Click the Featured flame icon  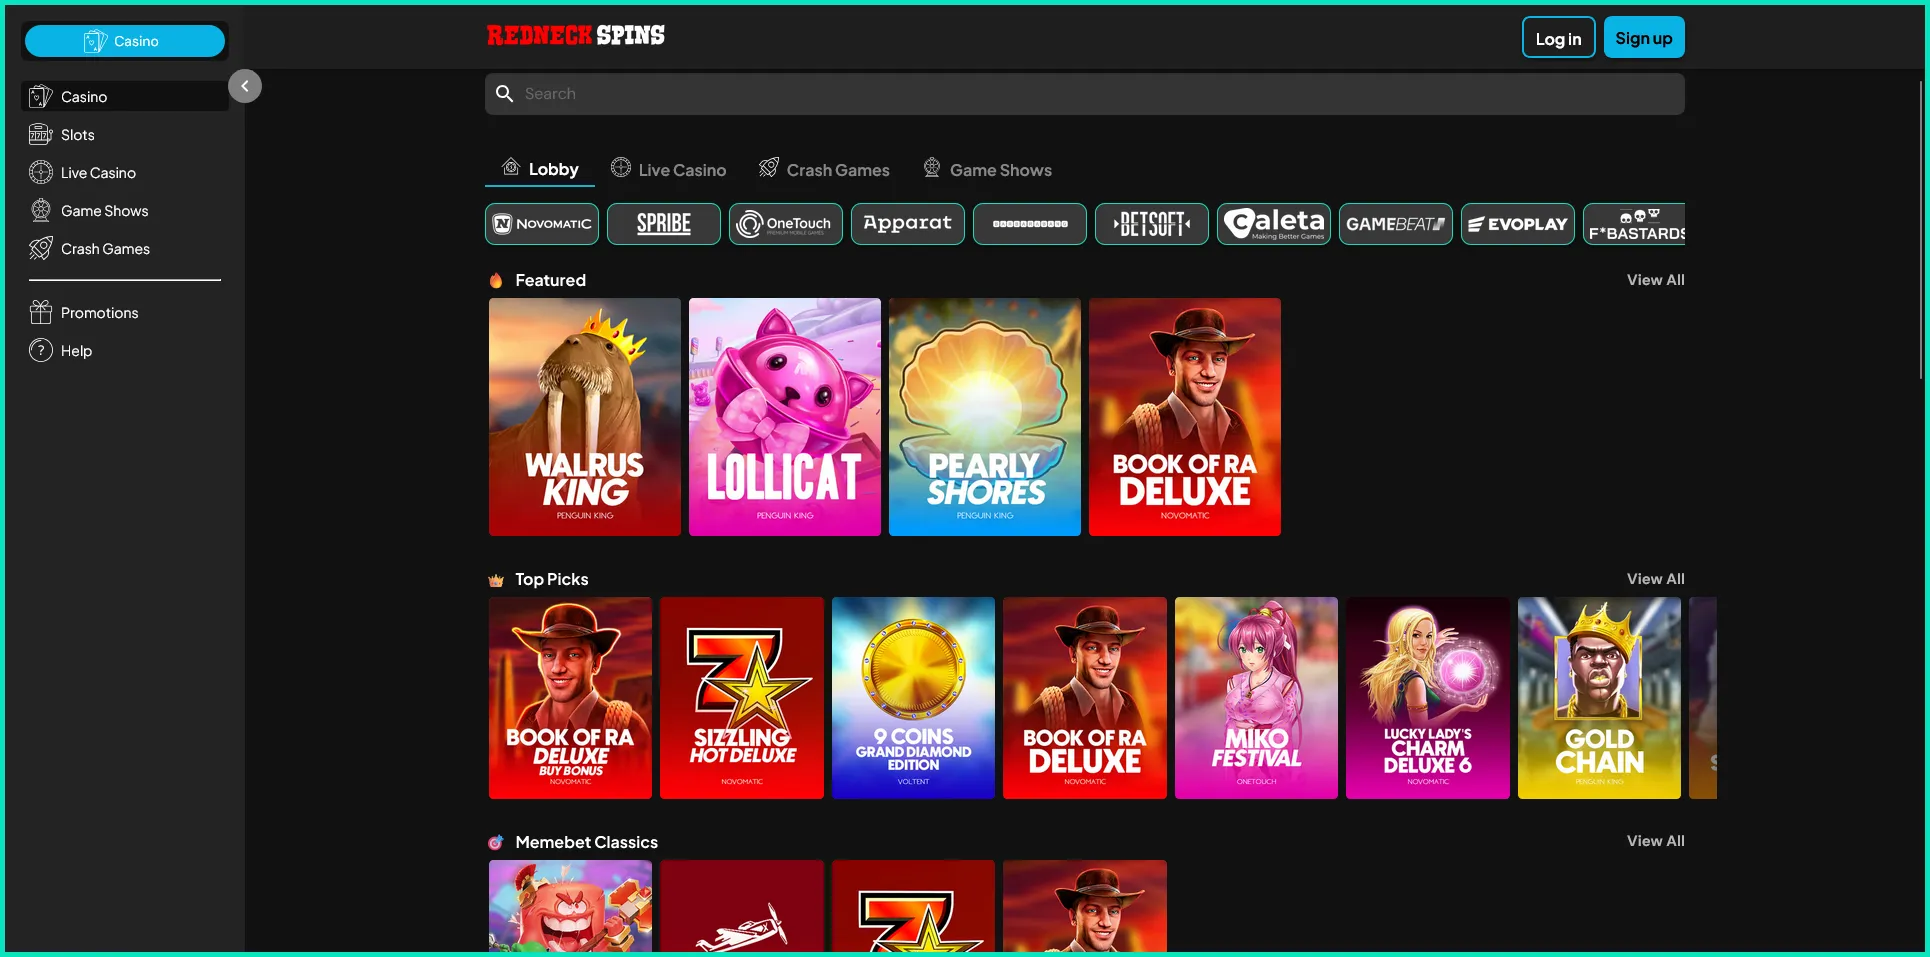[496, 281]
